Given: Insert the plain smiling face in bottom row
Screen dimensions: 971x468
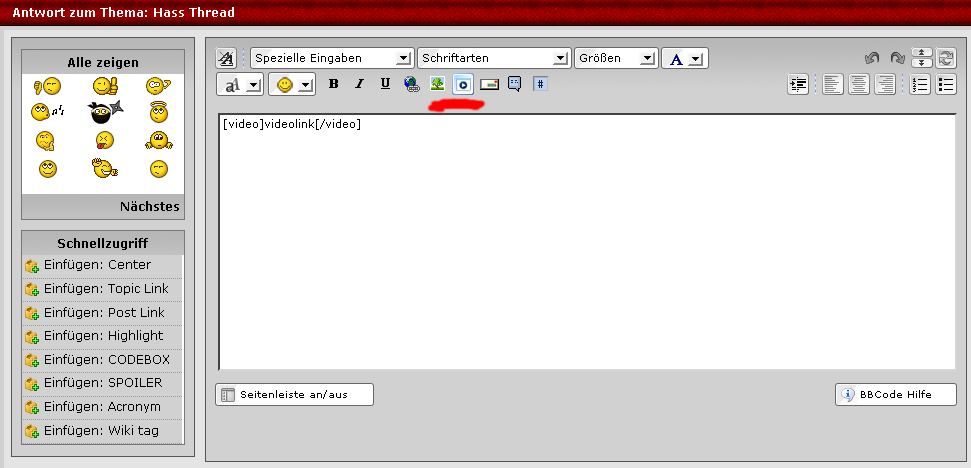Looking at the screenshot, I should [48, 168].
